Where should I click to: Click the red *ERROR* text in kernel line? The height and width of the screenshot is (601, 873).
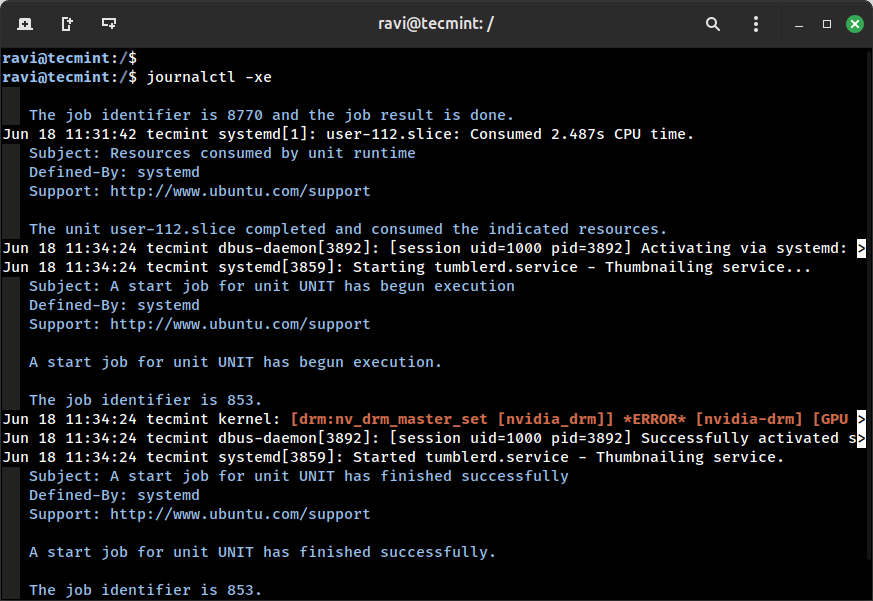coord(655,419)
